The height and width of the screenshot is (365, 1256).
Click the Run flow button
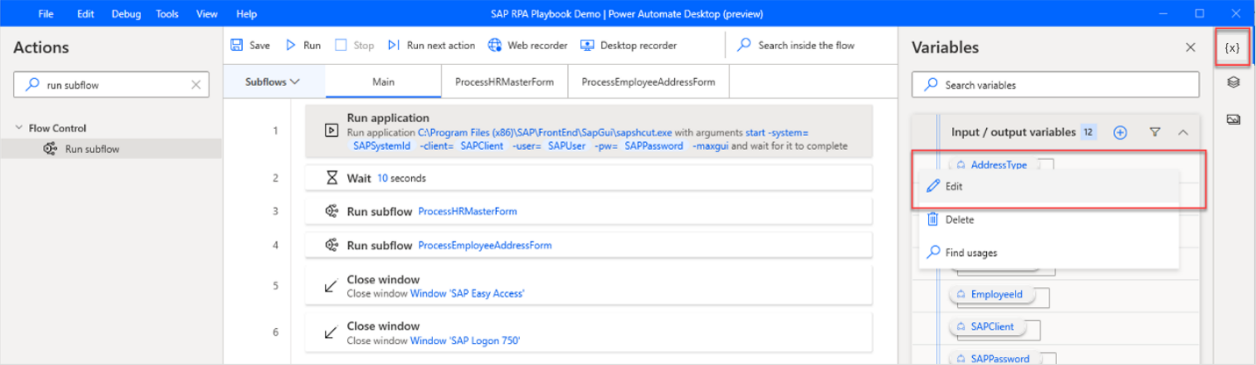[x=303, y=45]
